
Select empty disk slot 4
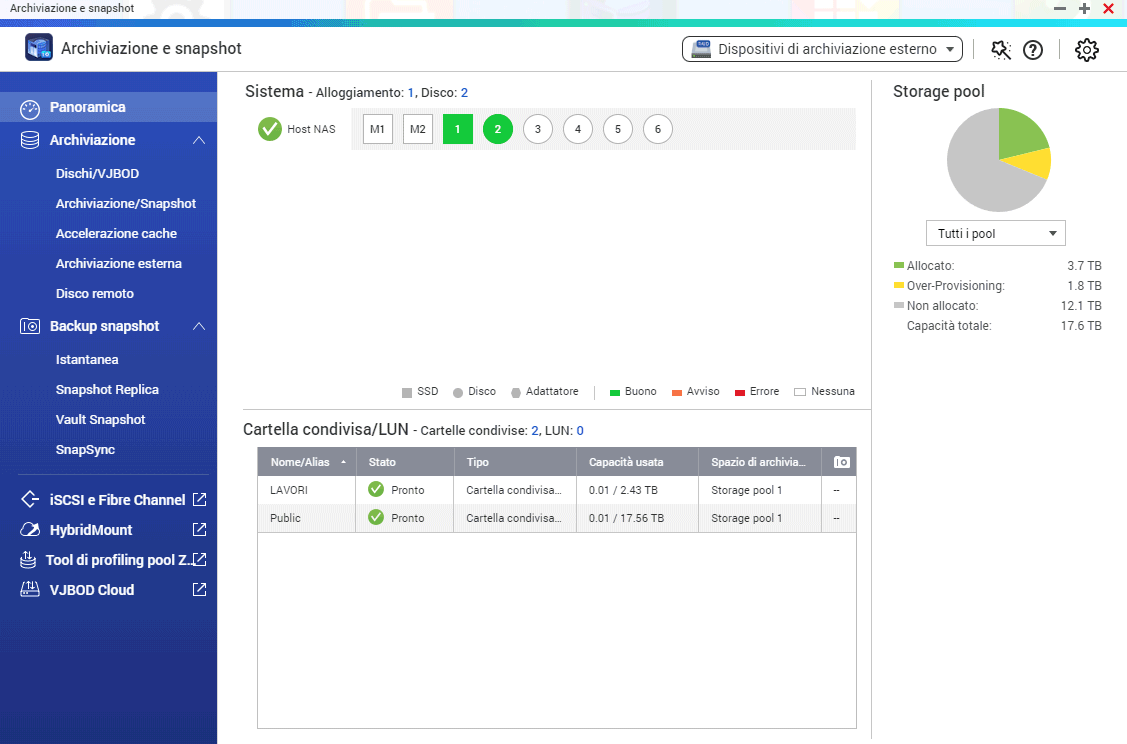pos(578,129)
